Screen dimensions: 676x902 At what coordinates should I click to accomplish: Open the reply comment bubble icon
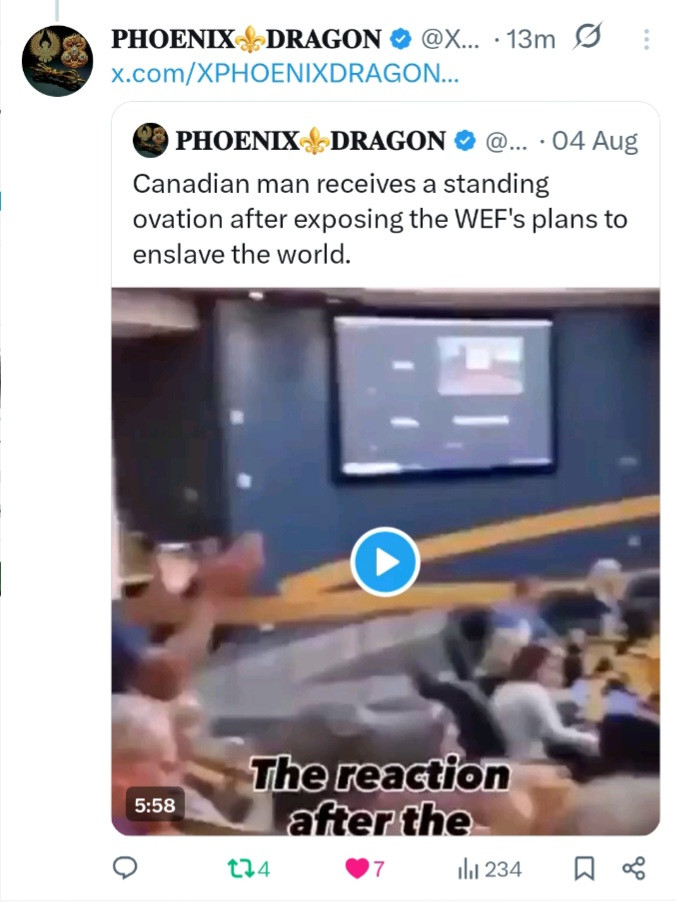point(124,868)
